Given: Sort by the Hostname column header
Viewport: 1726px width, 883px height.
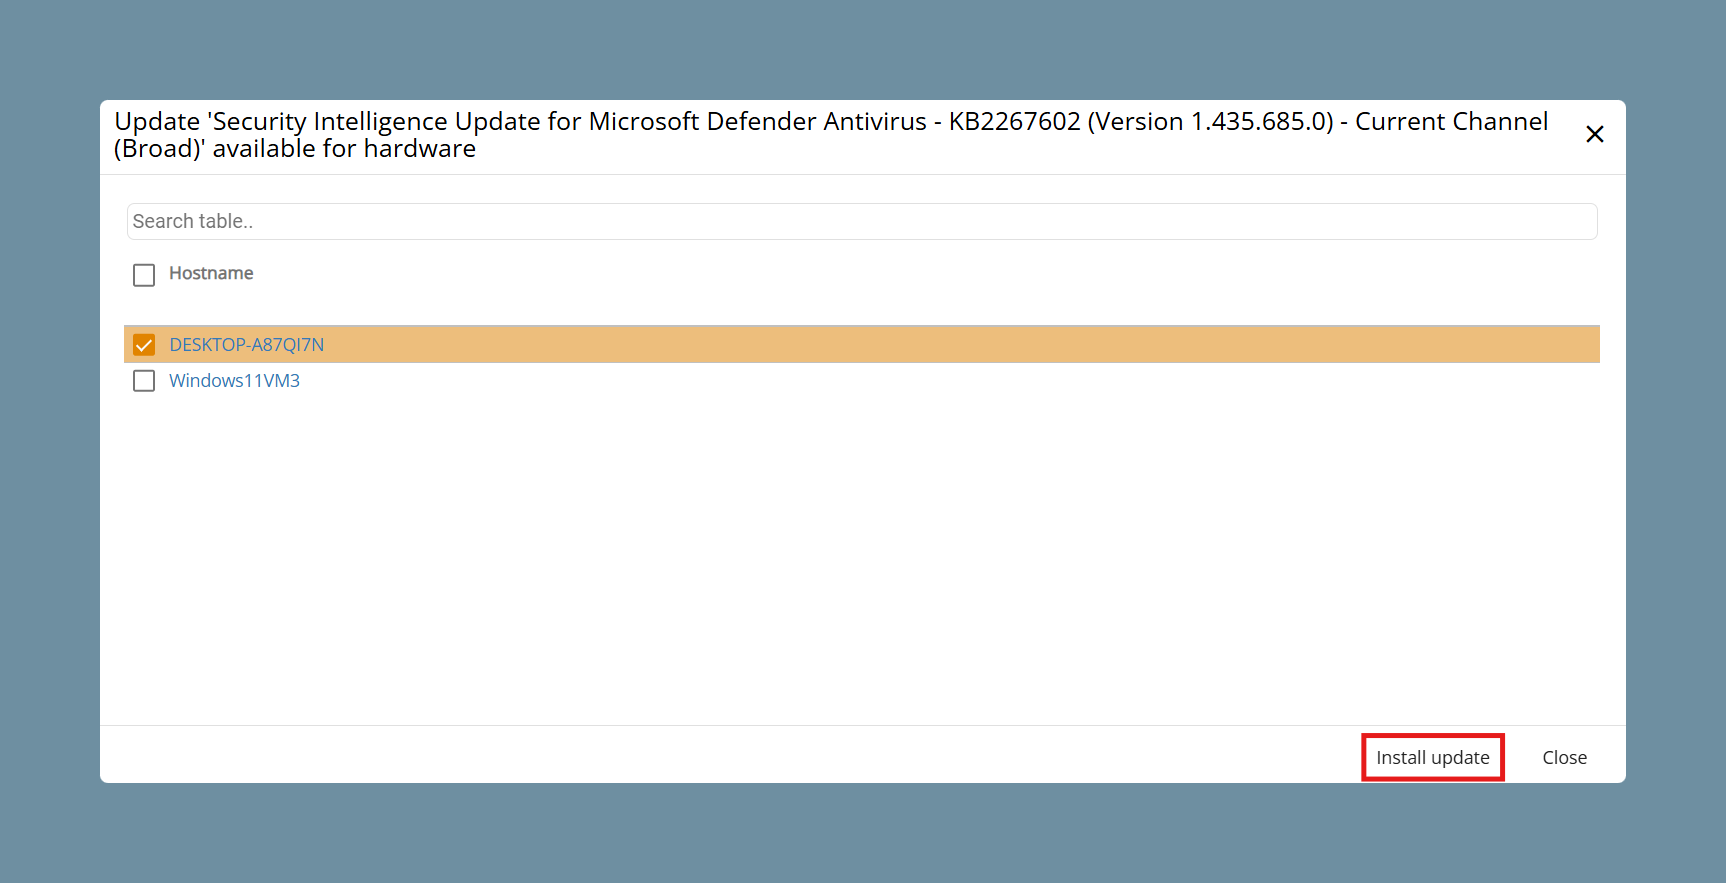Looking at the screenshot, I should pos(211,274).
